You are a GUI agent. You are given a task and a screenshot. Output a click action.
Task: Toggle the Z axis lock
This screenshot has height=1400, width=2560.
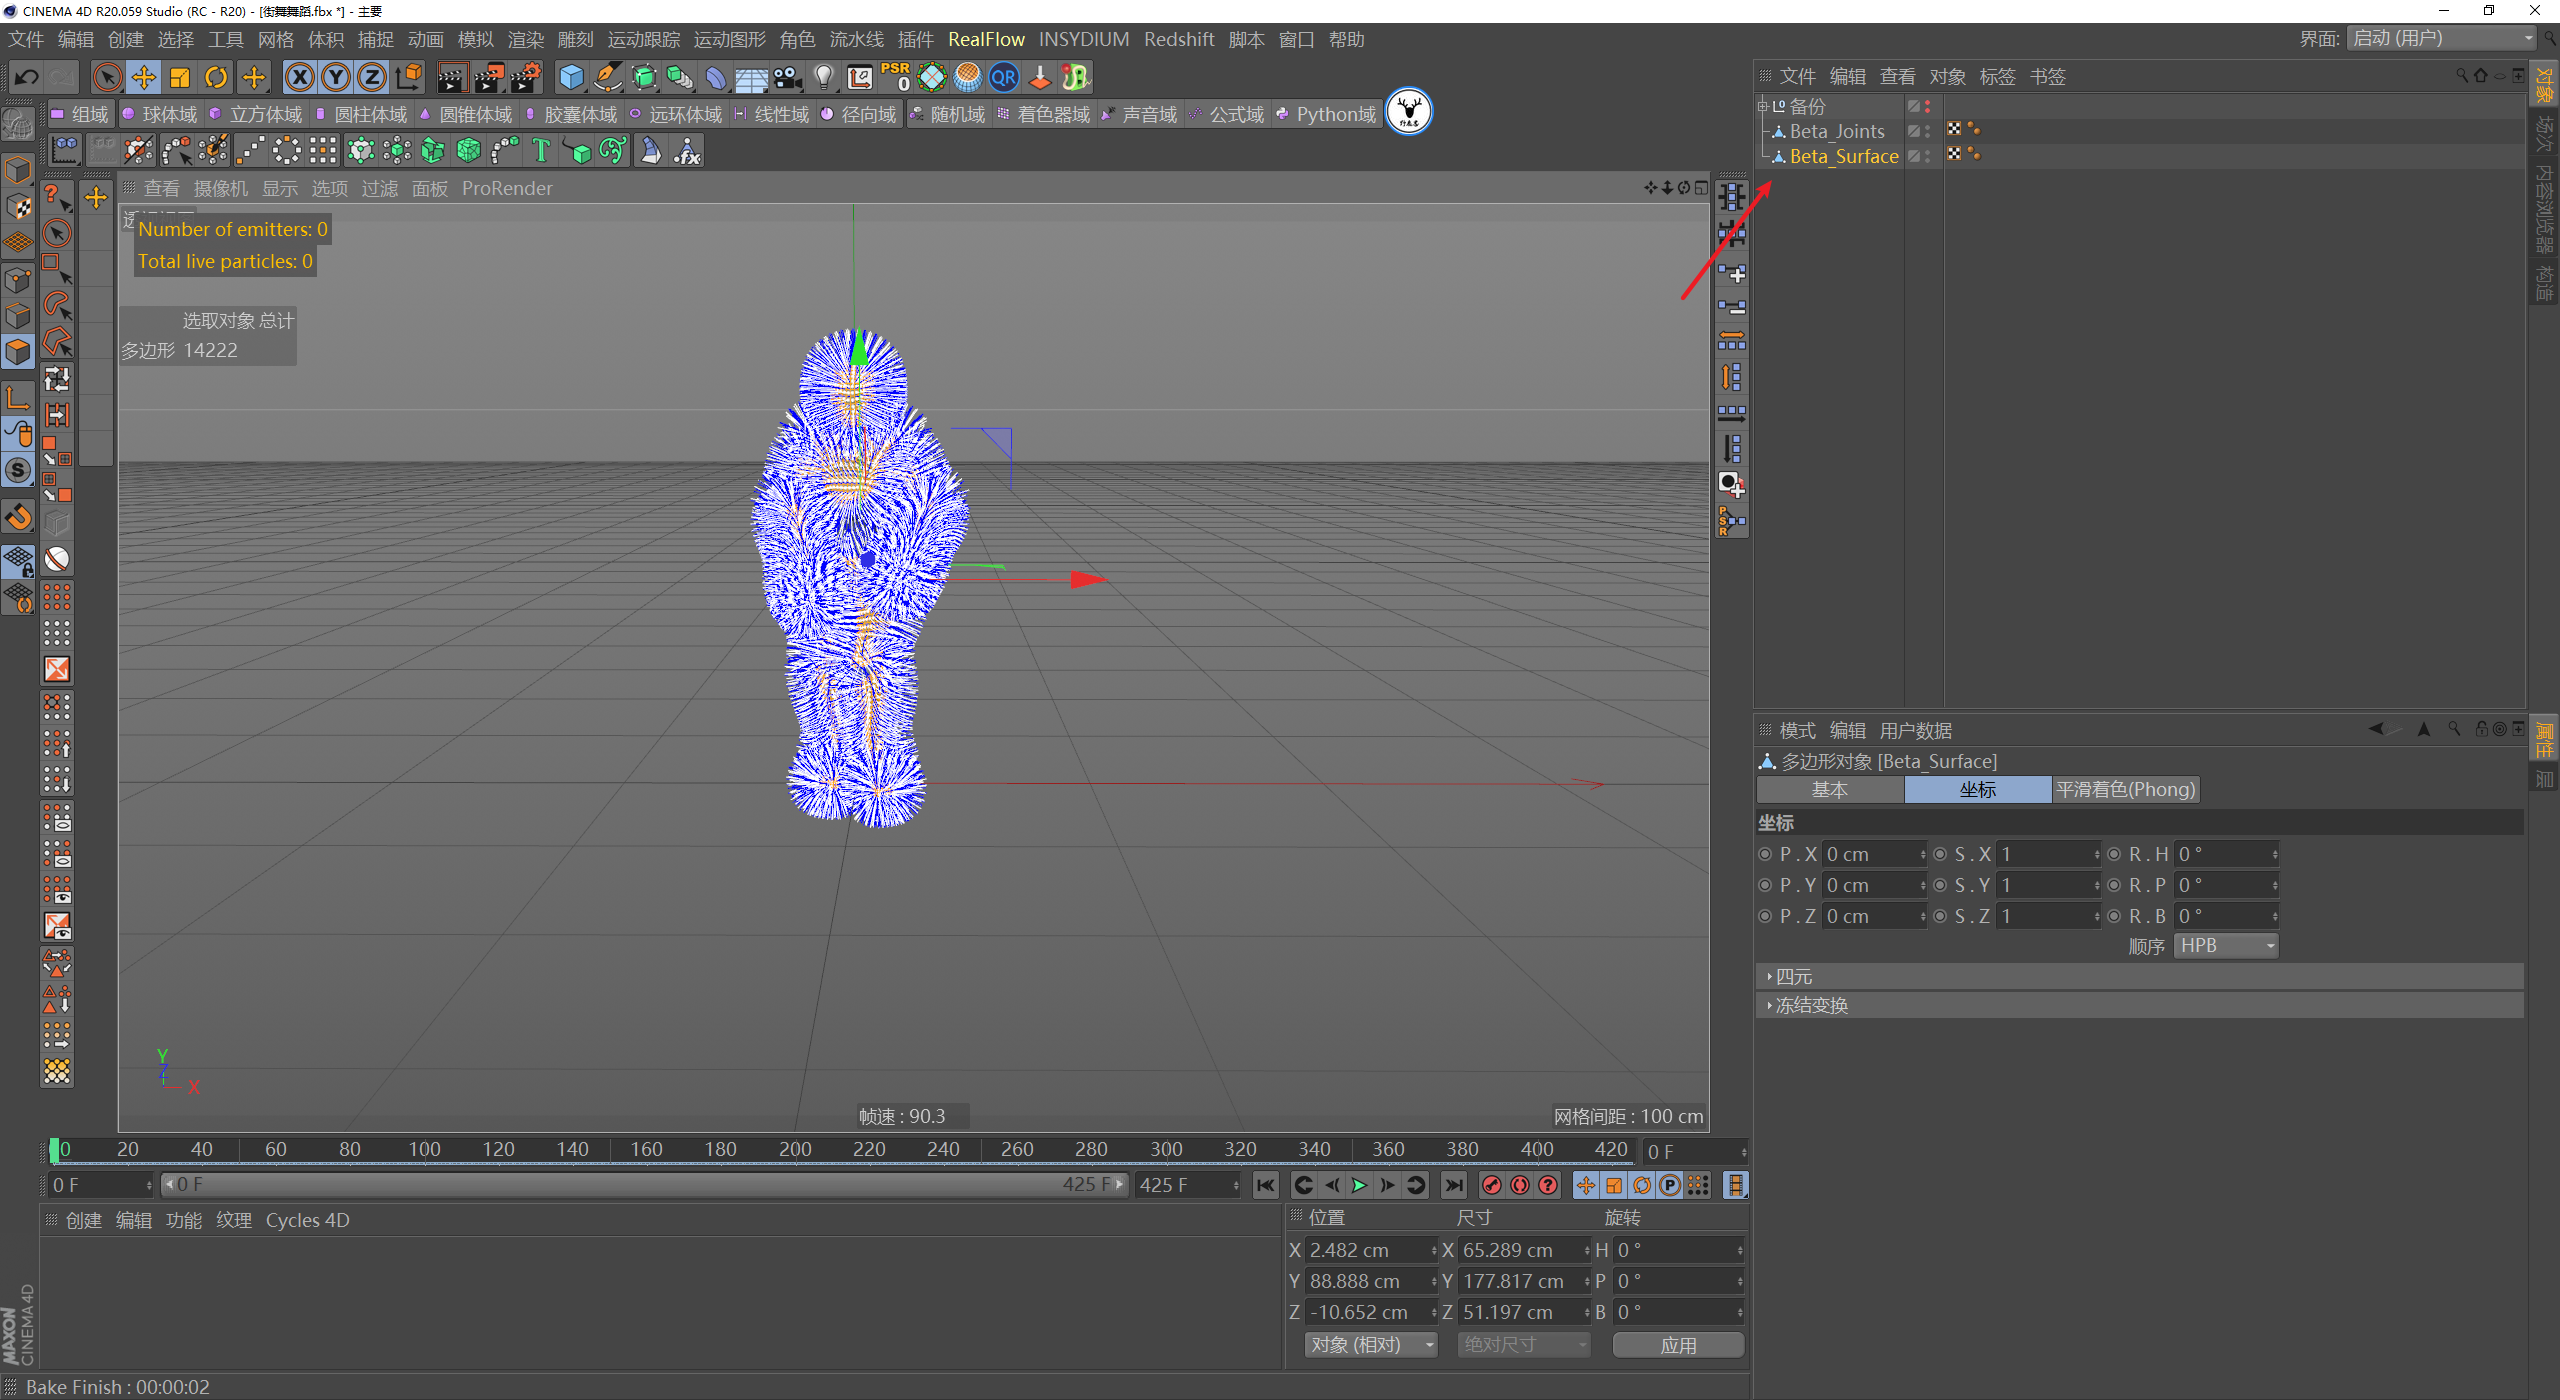tap(372, 77)
